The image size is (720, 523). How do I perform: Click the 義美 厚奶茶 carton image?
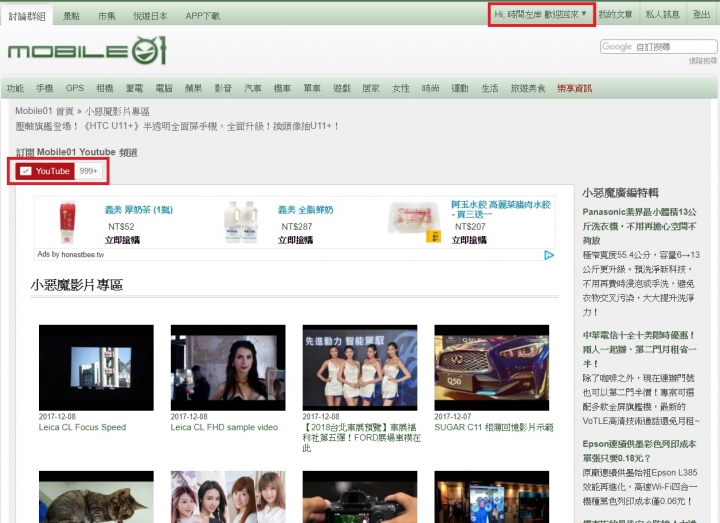(68, 223)
